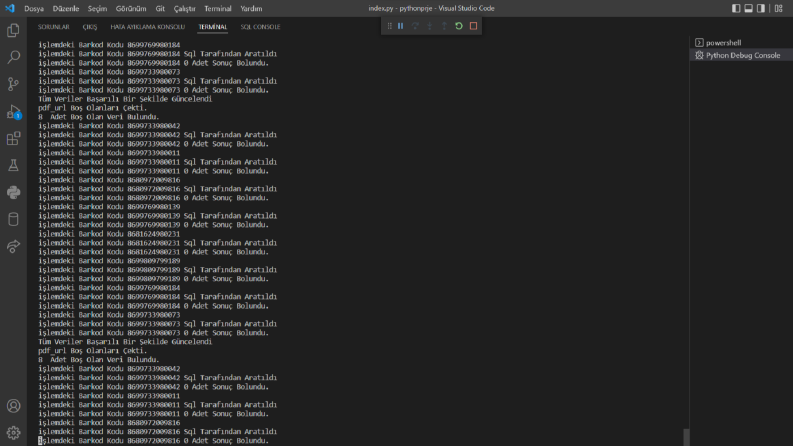Toggle bottom panel layout icon
This screenshot has height=446, width=793.
click(748, 8)
